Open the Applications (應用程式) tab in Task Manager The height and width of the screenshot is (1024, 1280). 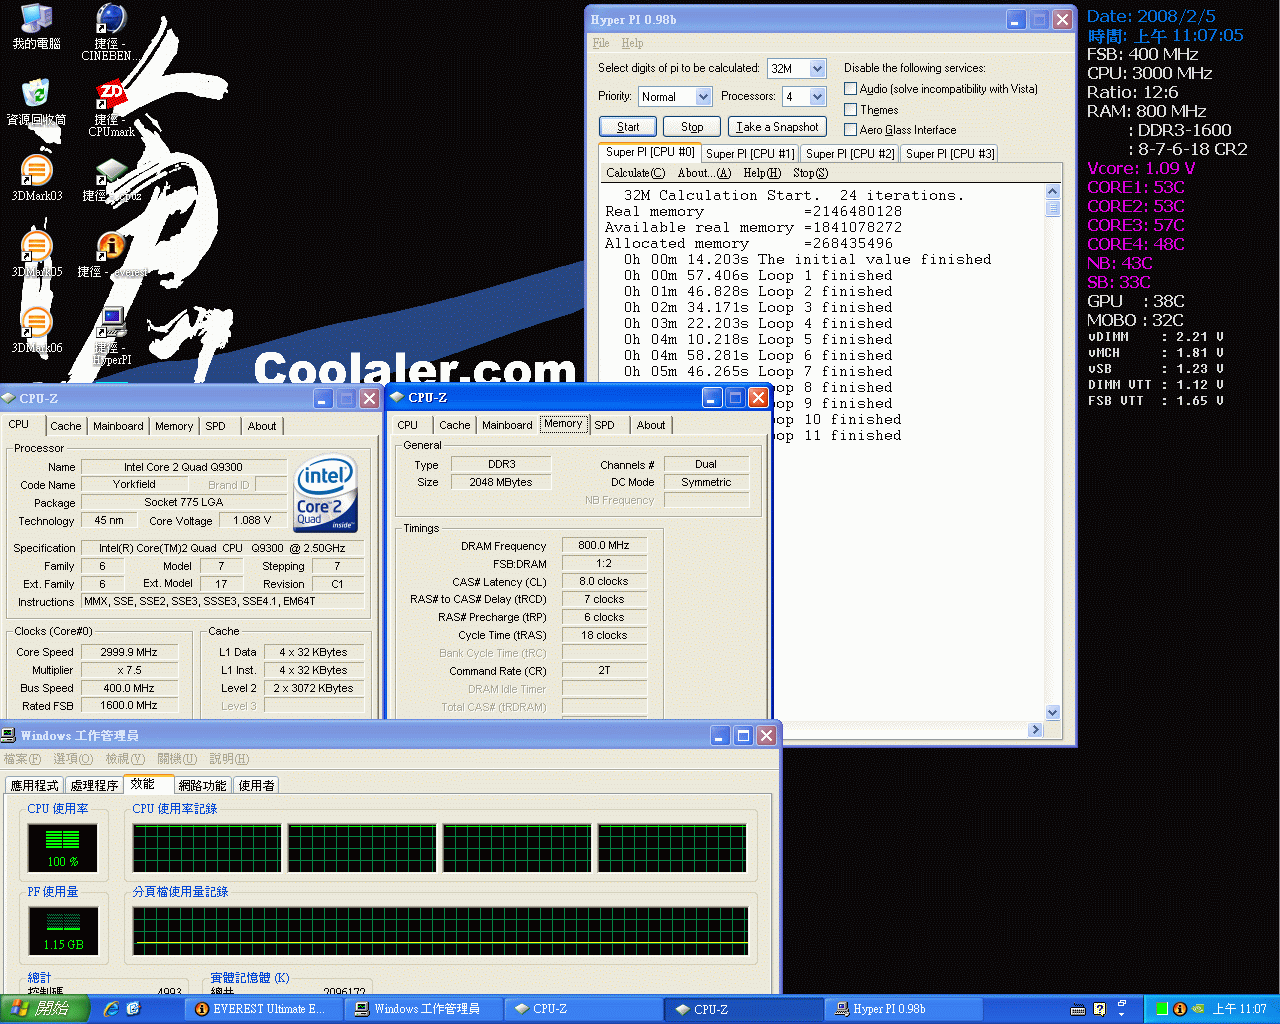[34, 786]
